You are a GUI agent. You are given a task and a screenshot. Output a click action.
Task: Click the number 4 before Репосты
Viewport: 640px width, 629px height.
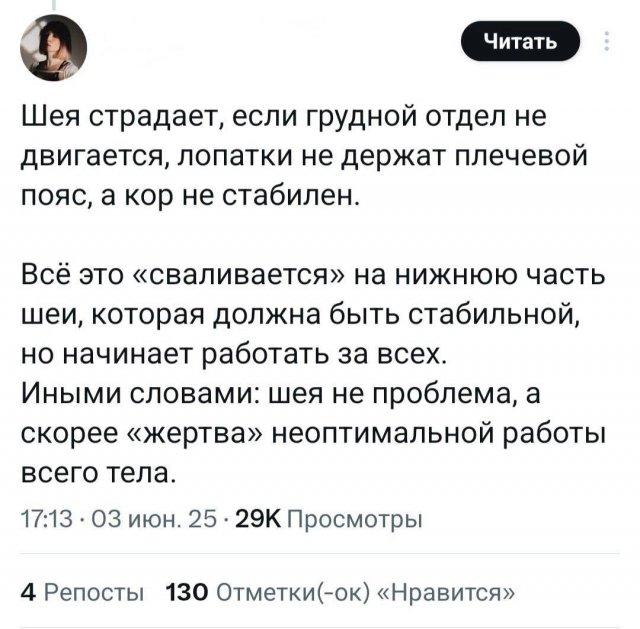tap(28, 590)
